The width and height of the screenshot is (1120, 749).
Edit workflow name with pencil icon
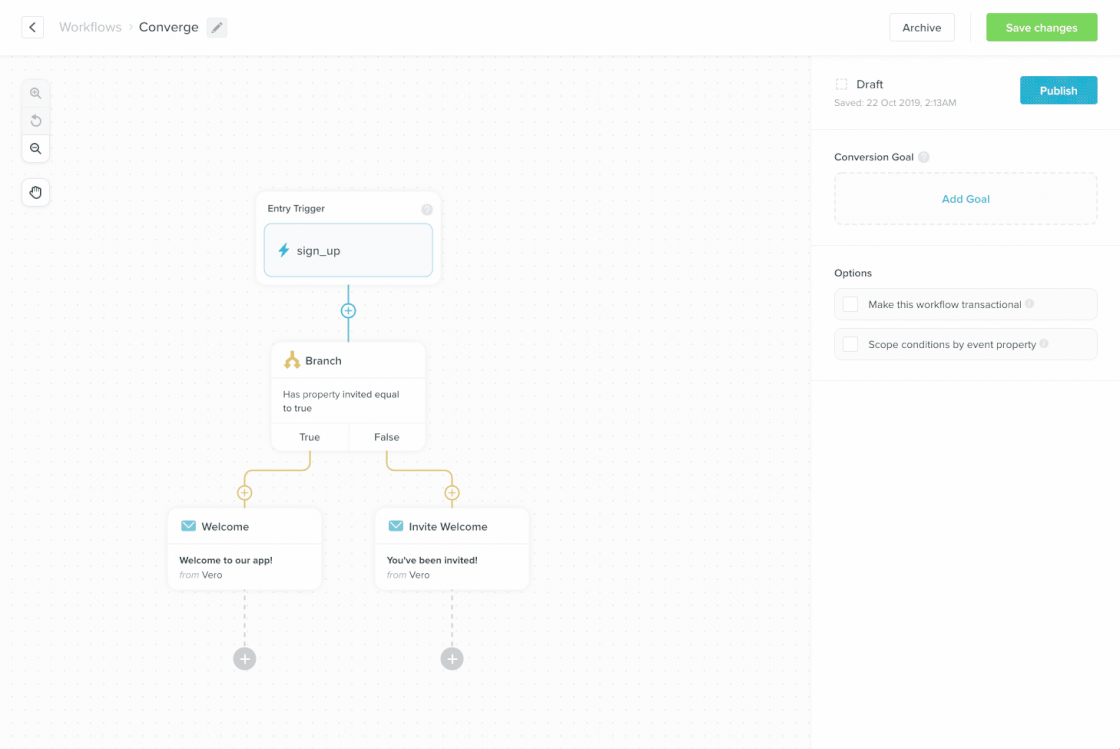pyautogui.click(x=217, y=28)
